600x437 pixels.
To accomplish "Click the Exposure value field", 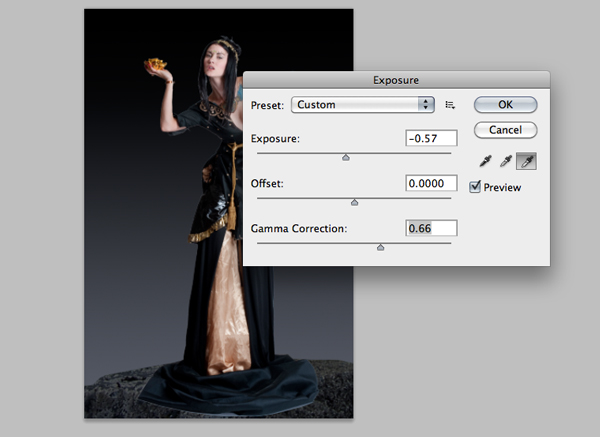I will click(x=431, y=138).
